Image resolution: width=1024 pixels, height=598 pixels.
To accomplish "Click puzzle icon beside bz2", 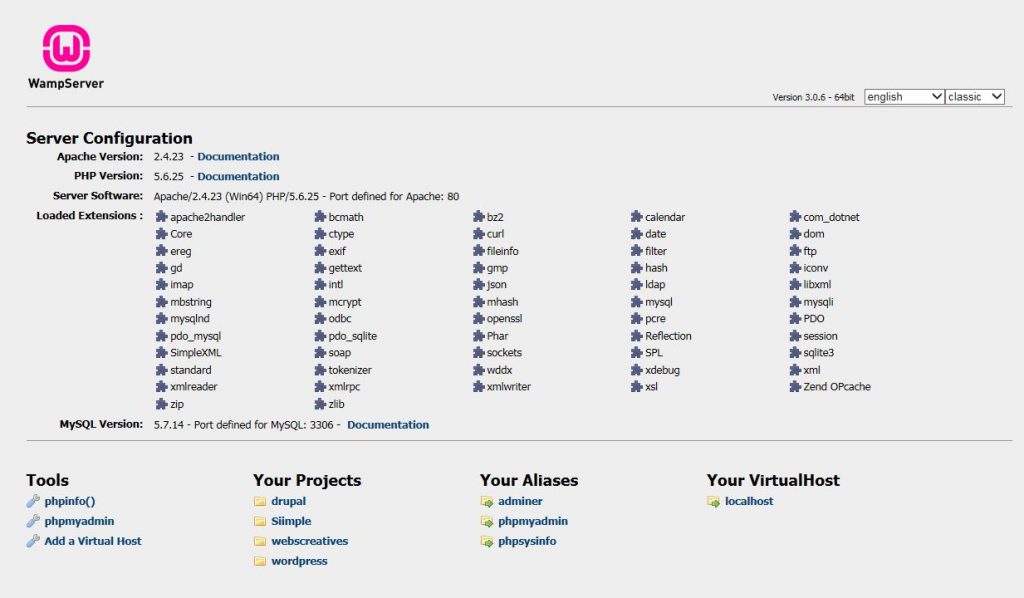I will pyautogui.click(x=479, y=216).
